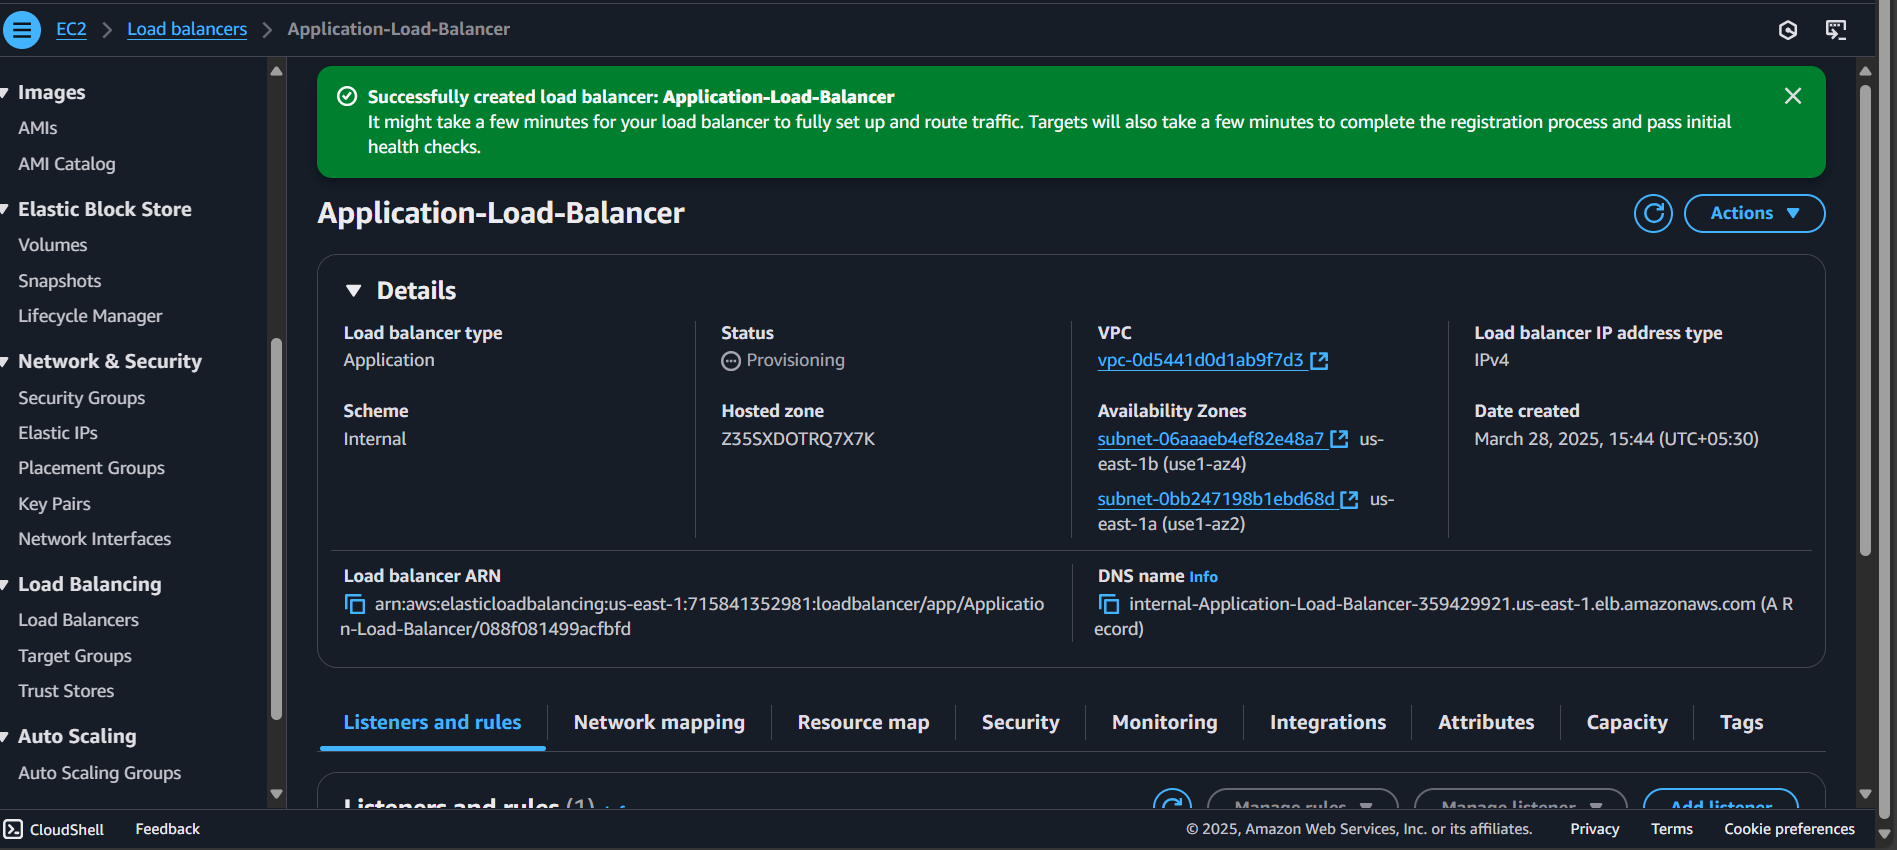Refresh the load balancer details

point(1654,213)
